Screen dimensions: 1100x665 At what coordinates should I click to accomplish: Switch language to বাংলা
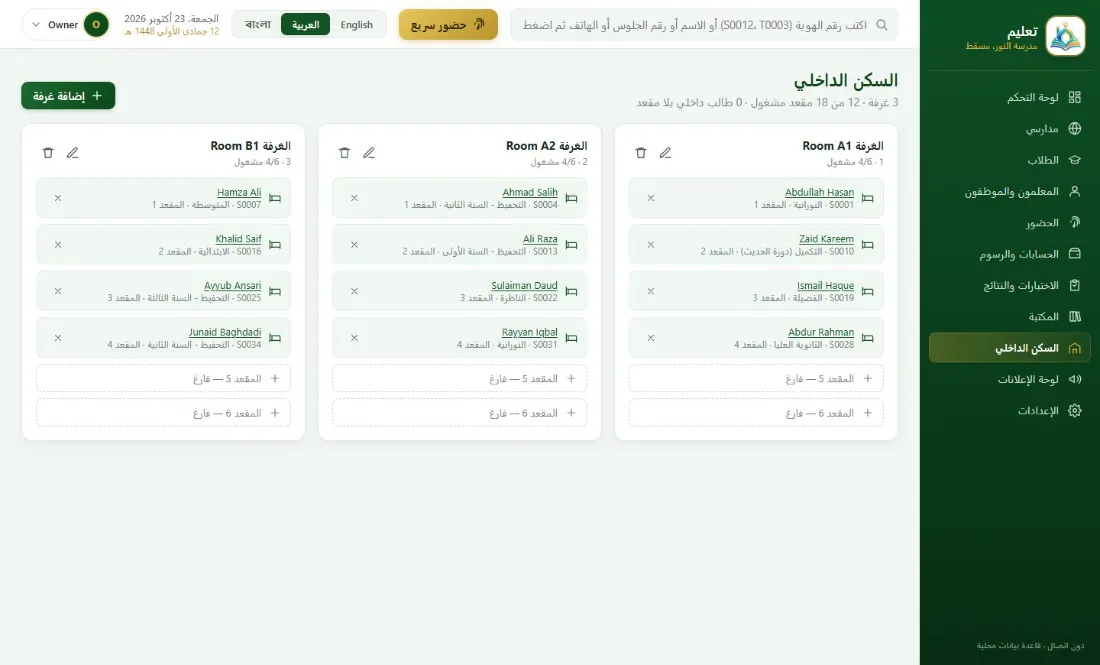coord(257,25)
